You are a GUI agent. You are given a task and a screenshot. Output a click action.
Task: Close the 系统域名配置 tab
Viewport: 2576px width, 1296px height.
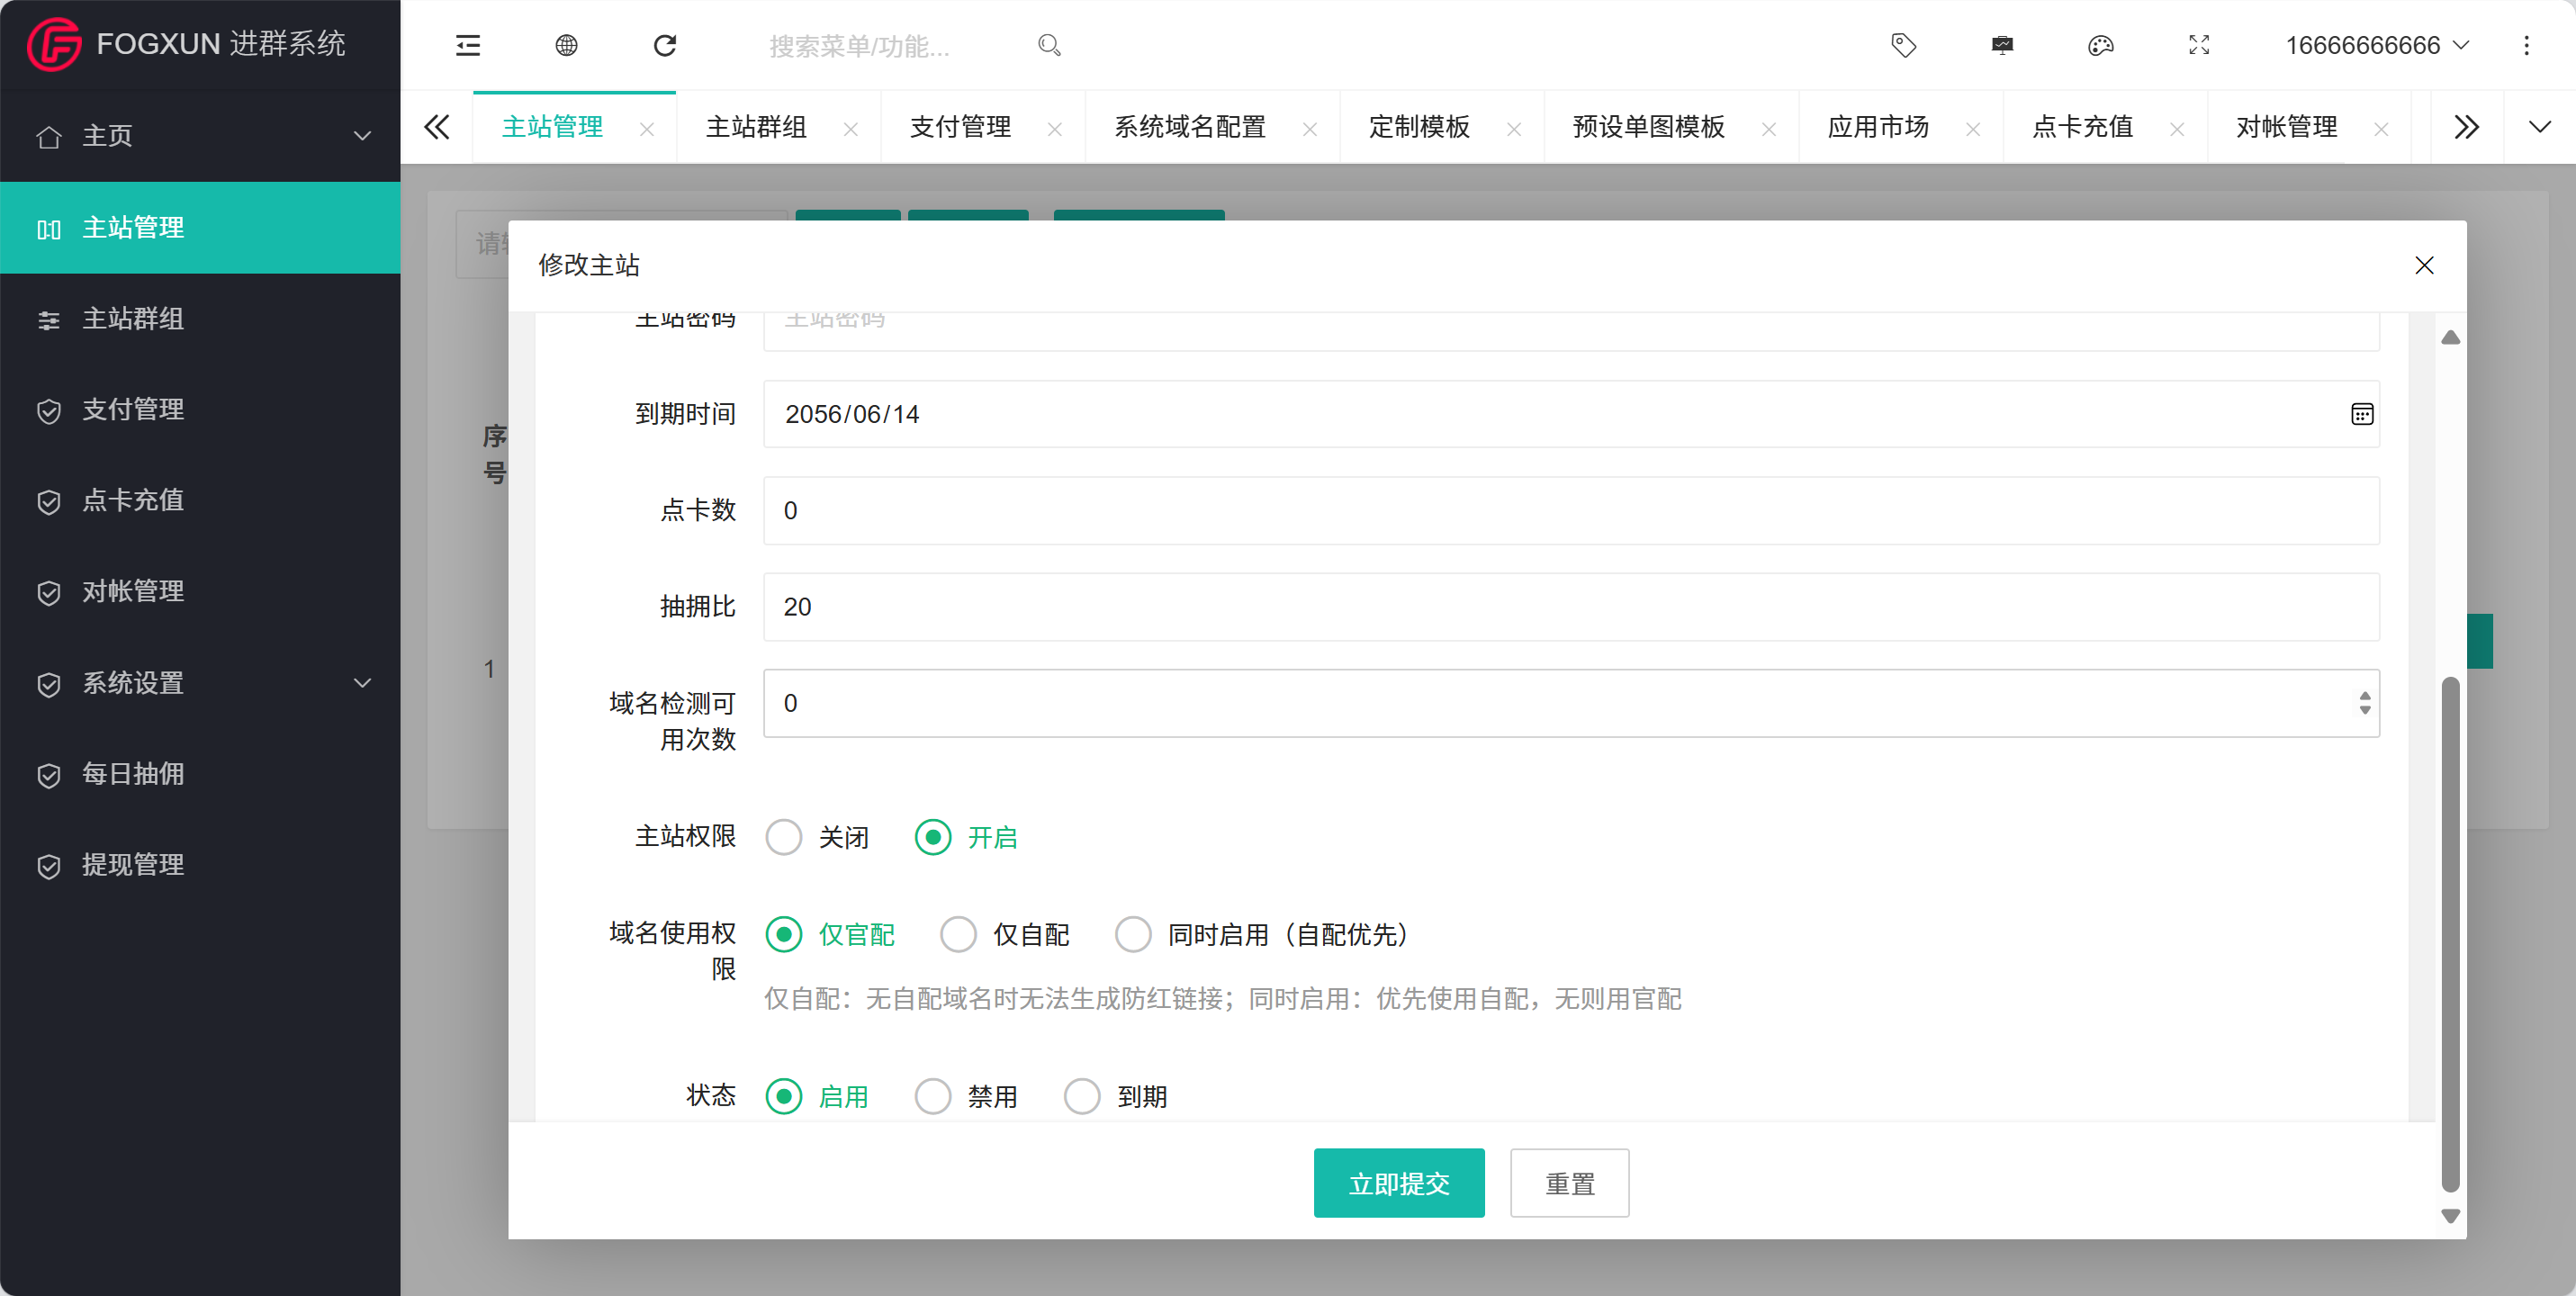coord(1310,129)
